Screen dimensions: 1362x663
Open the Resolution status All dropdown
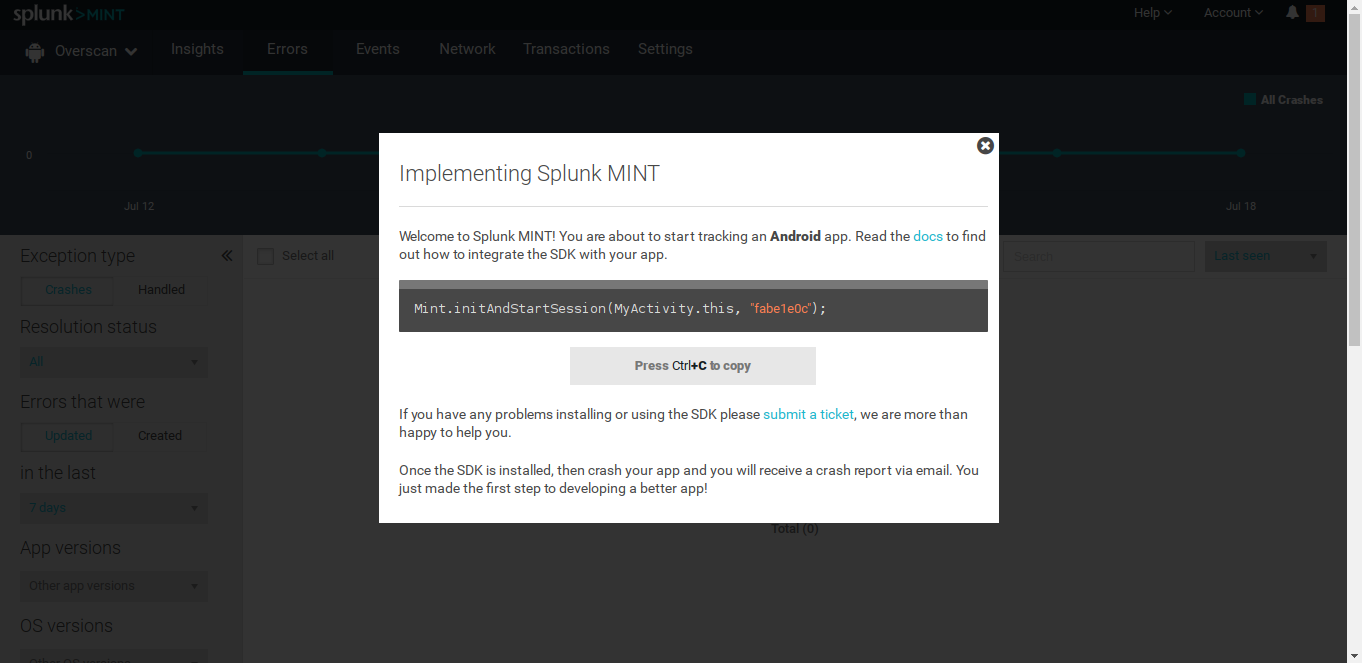pyautogui.click(x=114, y=362)
